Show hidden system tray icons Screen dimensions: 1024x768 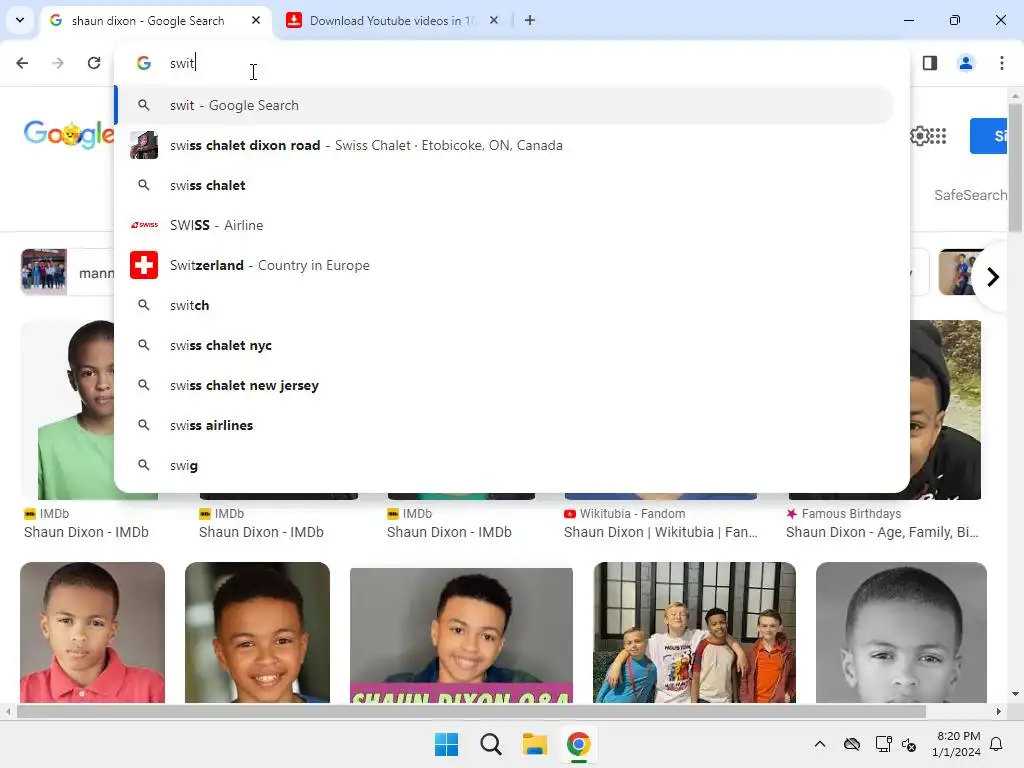point(820,744)
